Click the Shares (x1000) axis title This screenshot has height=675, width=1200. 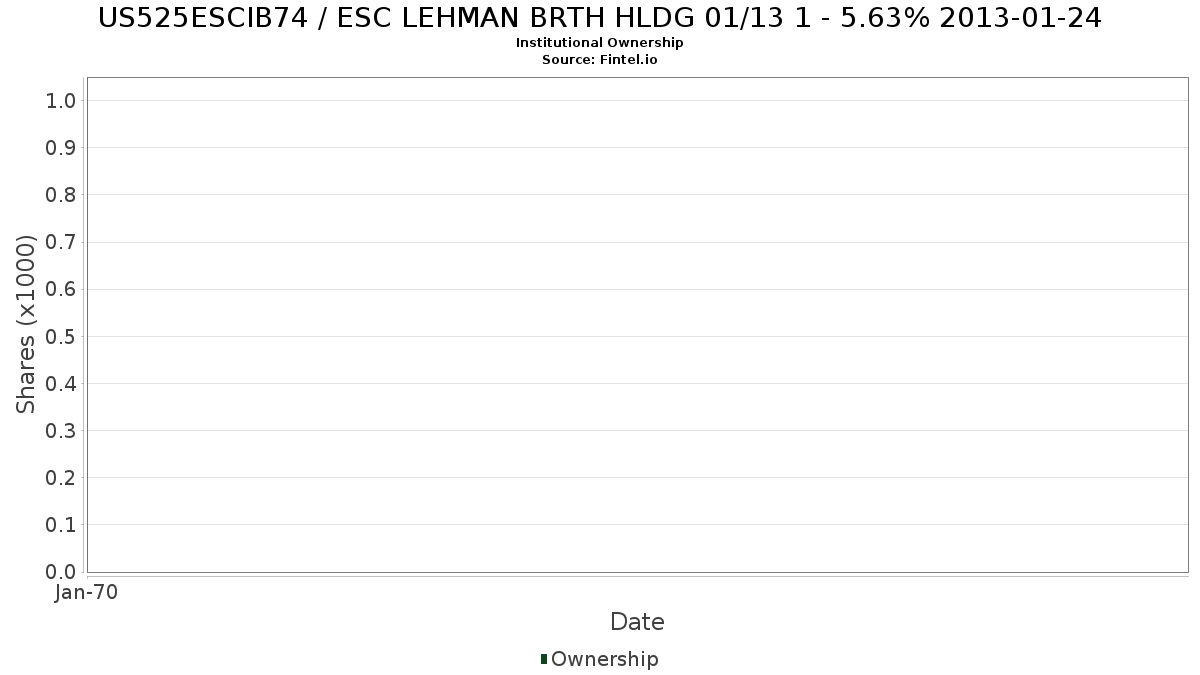click(26, 324)
